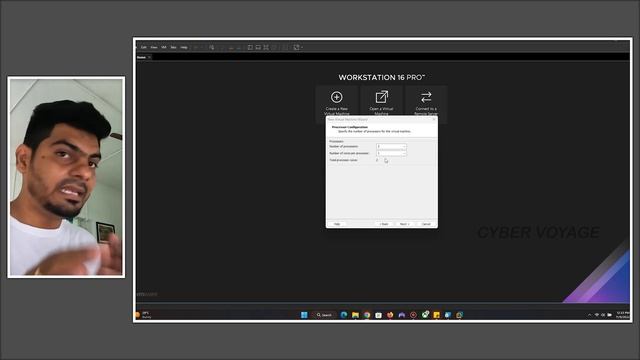Viewport: 640px width, 360px height.
Task: Open Google Chrome from the taskbar
Action: point(367,315)
